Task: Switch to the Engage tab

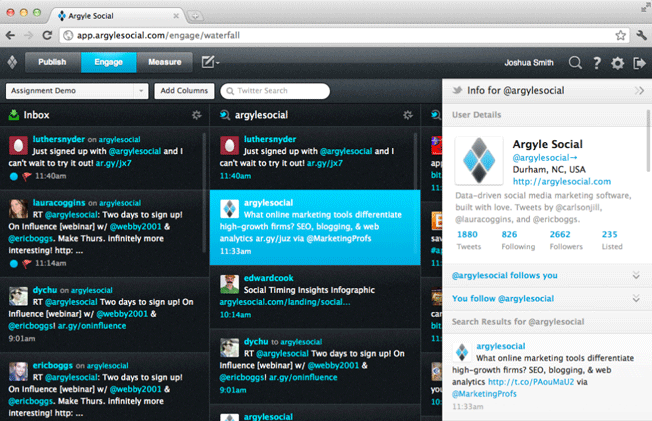Action: [108, 62]
